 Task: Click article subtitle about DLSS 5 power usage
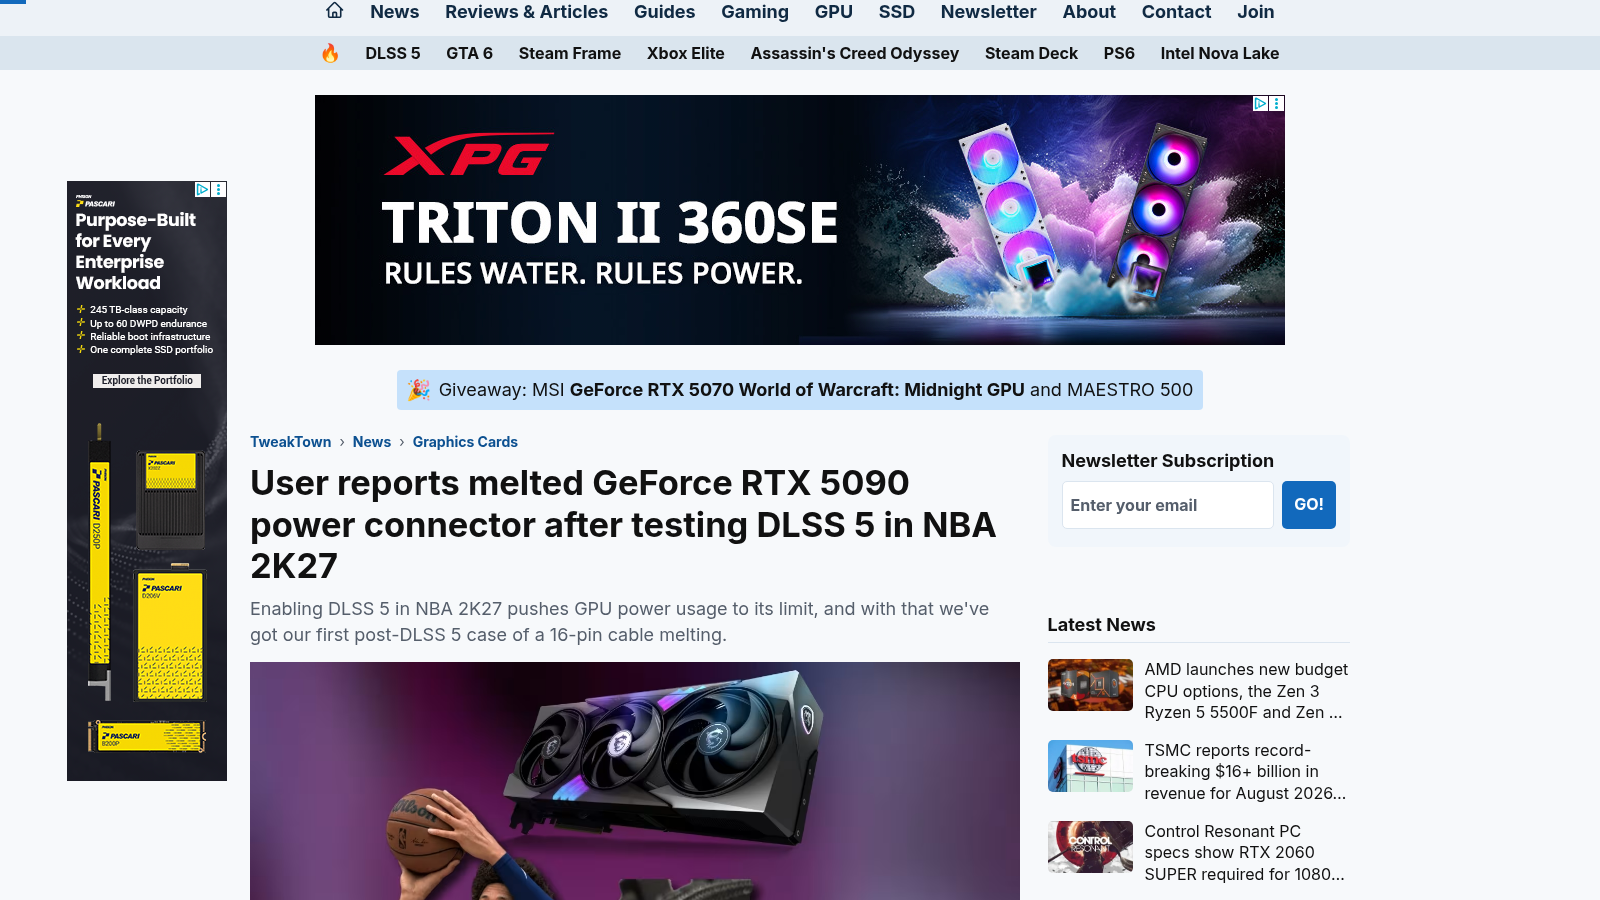[x=619, y=622]
